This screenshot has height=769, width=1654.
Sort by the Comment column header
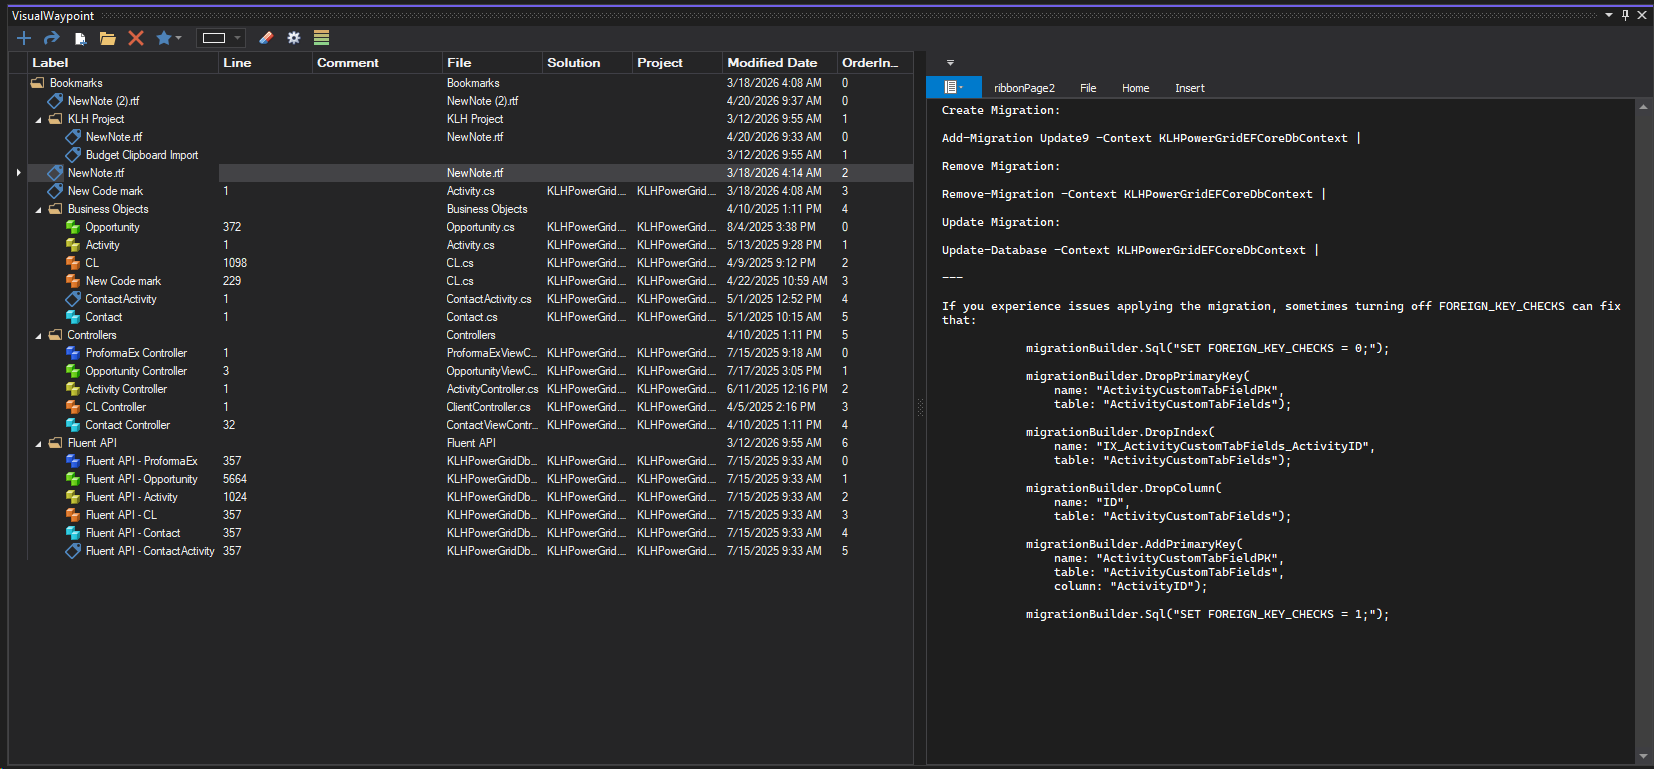[x=377, y=63]
